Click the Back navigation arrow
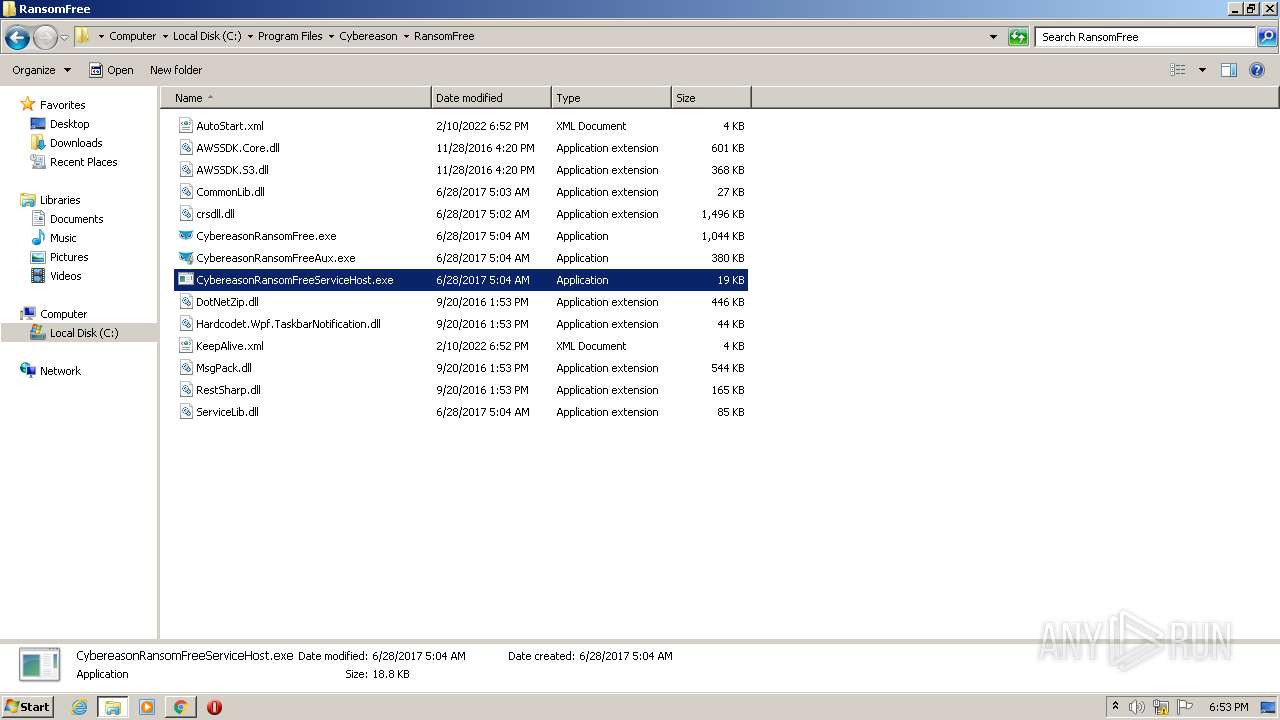The width and height of the screenshot is (1280, 720). tap(17, 37)
